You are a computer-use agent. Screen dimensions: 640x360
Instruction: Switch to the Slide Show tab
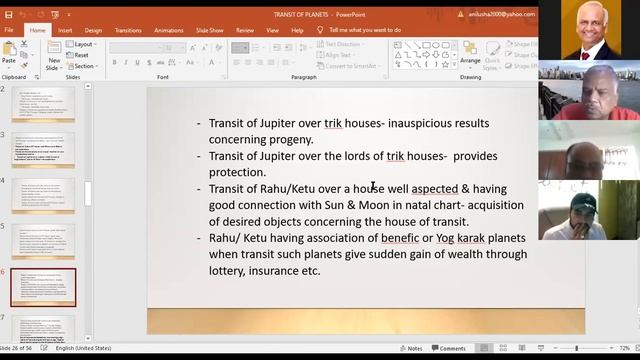[209, 30]
